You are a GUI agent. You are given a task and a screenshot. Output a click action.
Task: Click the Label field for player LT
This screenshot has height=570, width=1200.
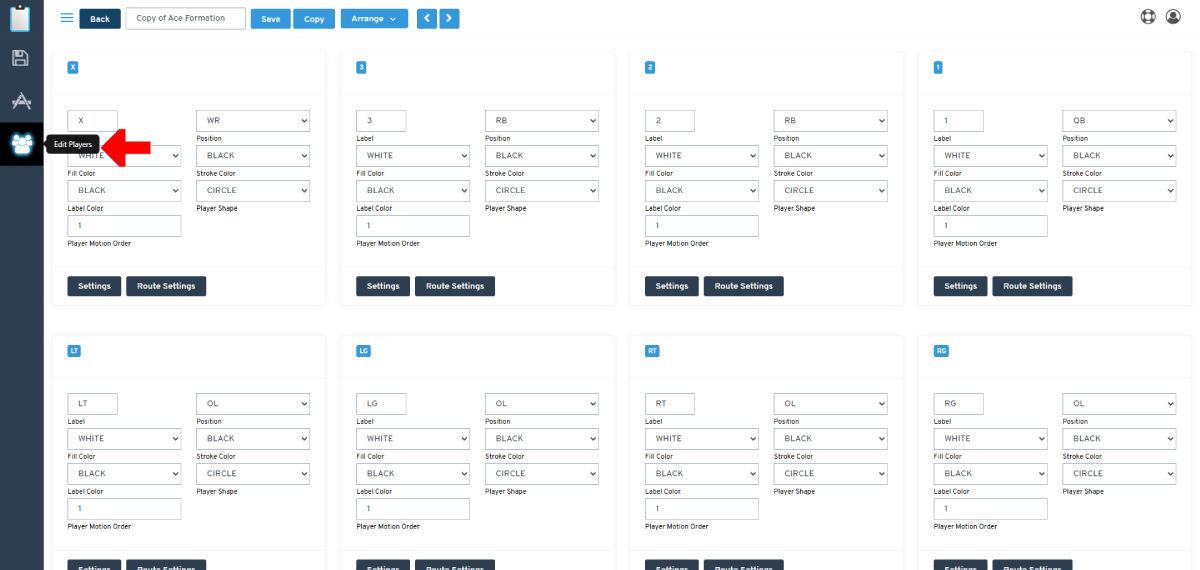pos(92,404)
